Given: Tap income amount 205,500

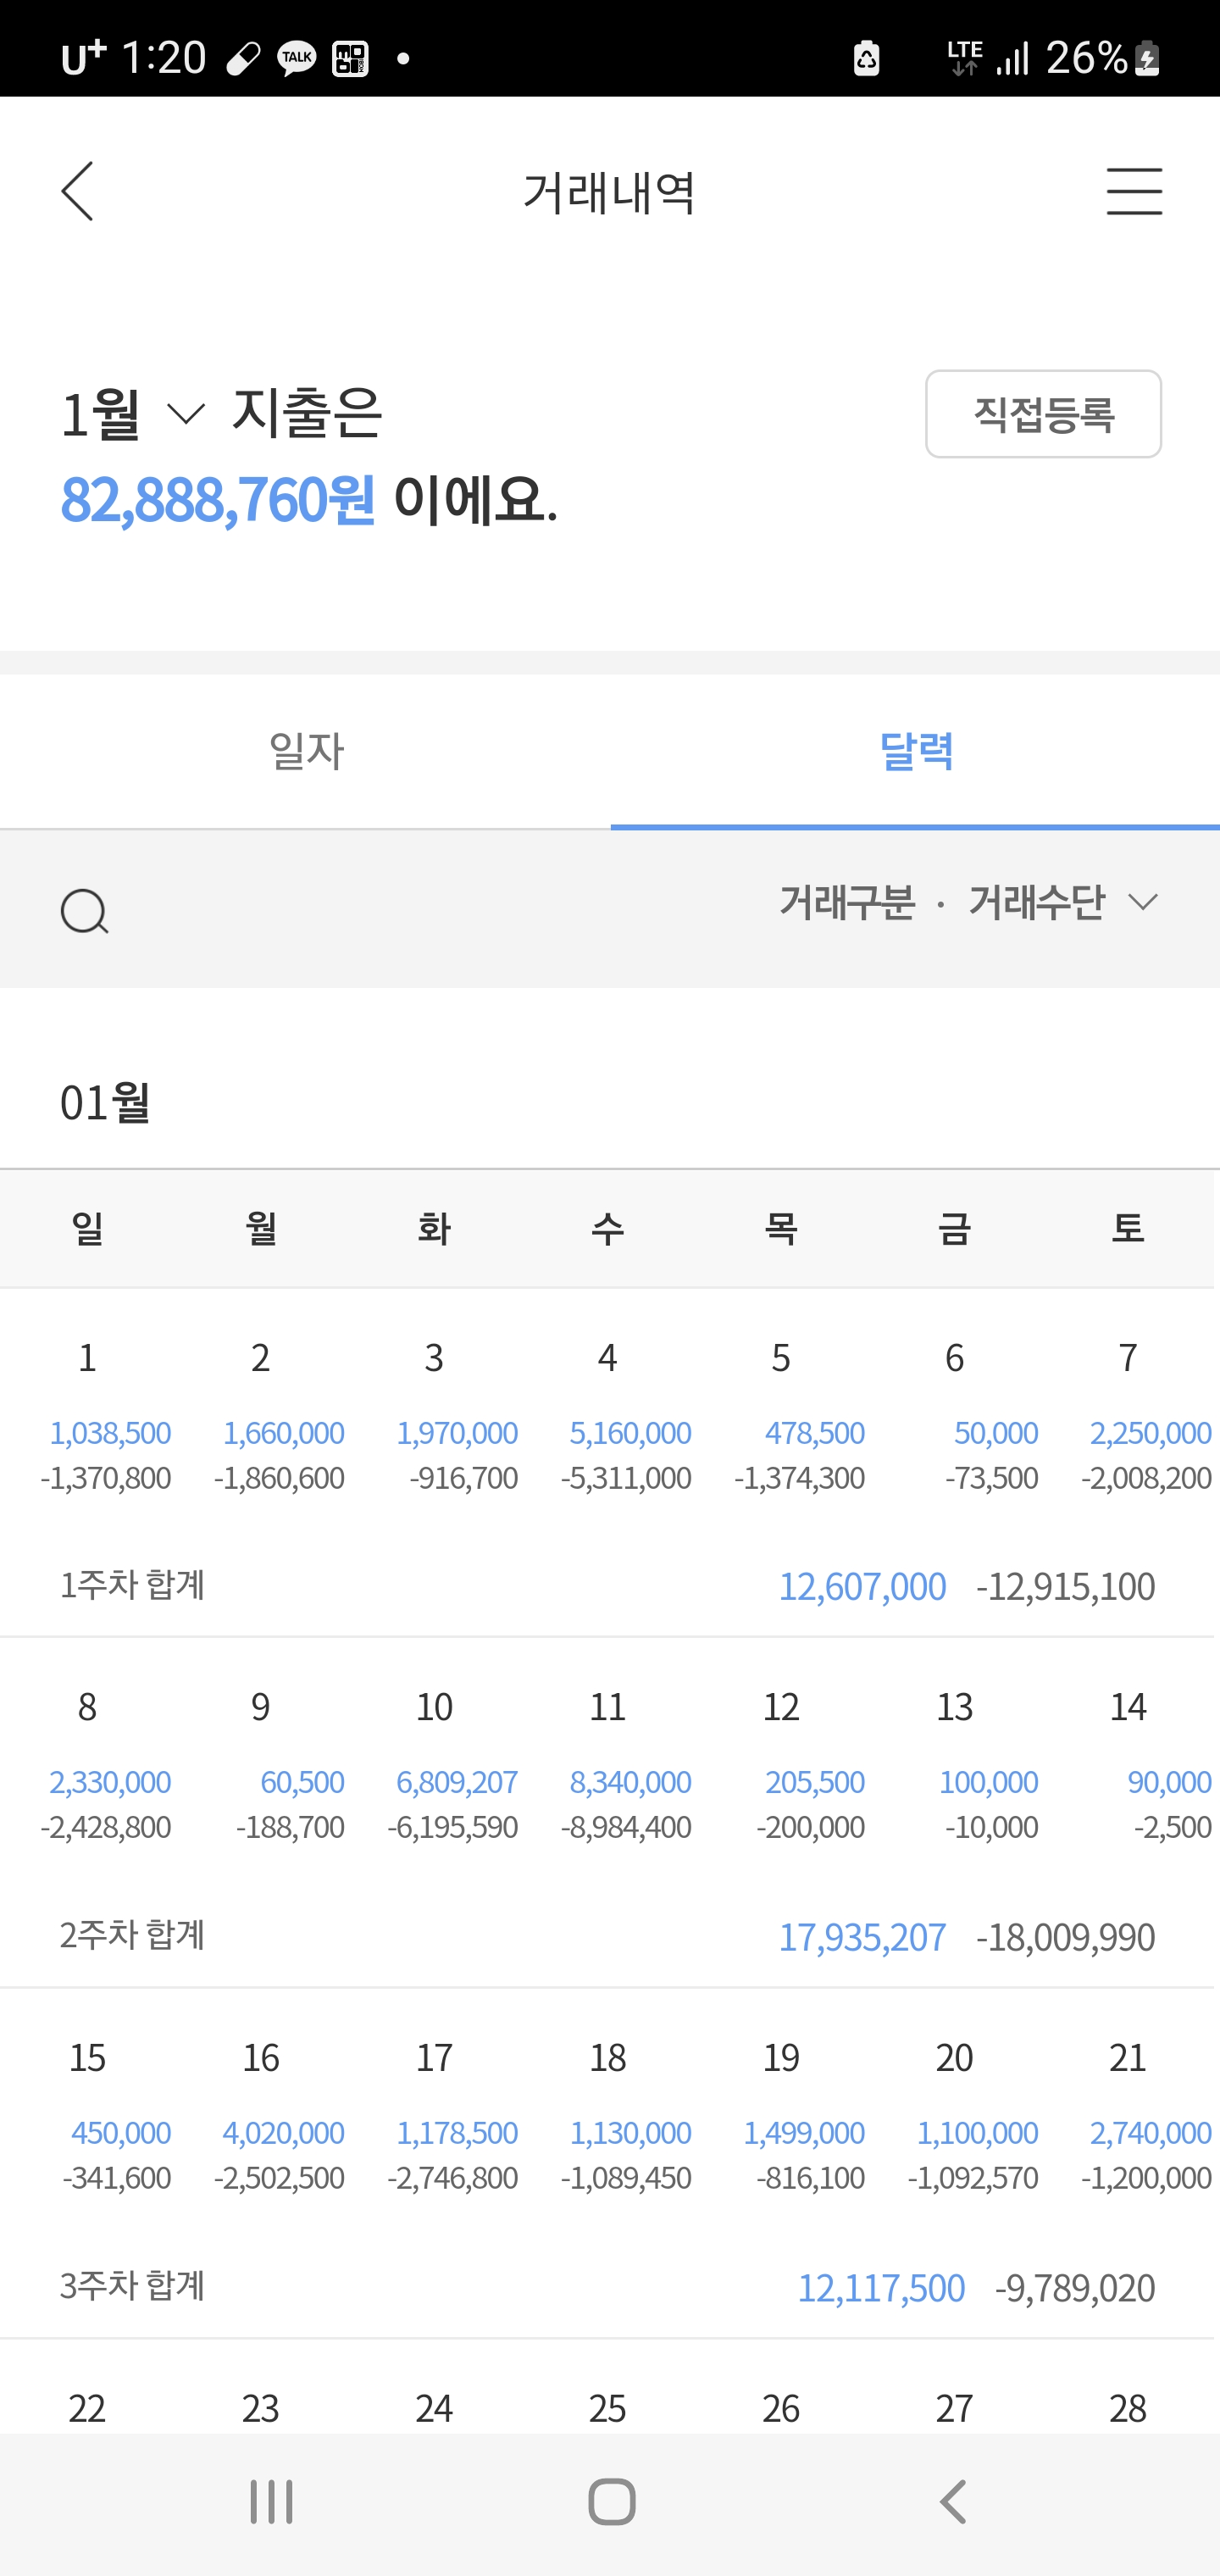Looking at the screenshot, I should [814, 1781].
